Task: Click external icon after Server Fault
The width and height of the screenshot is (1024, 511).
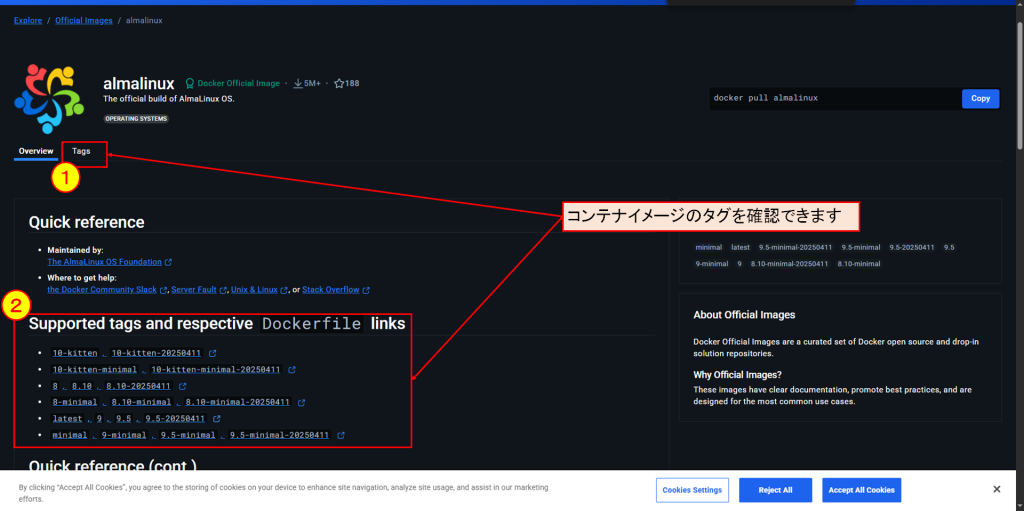Action: point(223,290)
